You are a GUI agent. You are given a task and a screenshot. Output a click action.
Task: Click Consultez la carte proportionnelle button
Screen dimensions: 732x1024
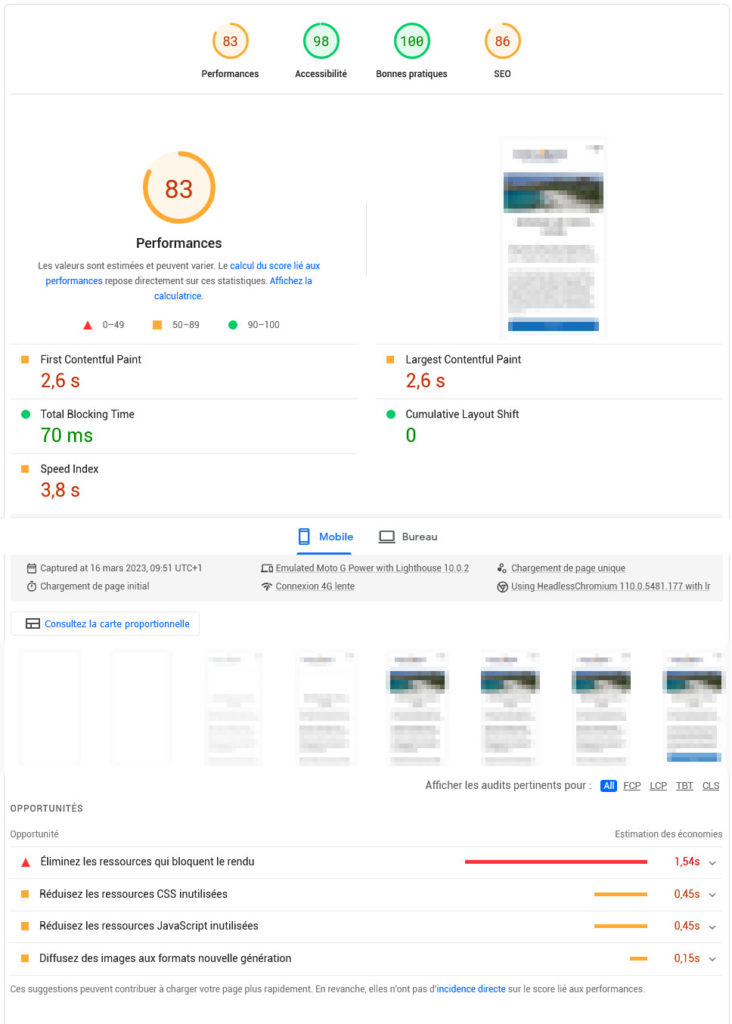tap(105, 624)
